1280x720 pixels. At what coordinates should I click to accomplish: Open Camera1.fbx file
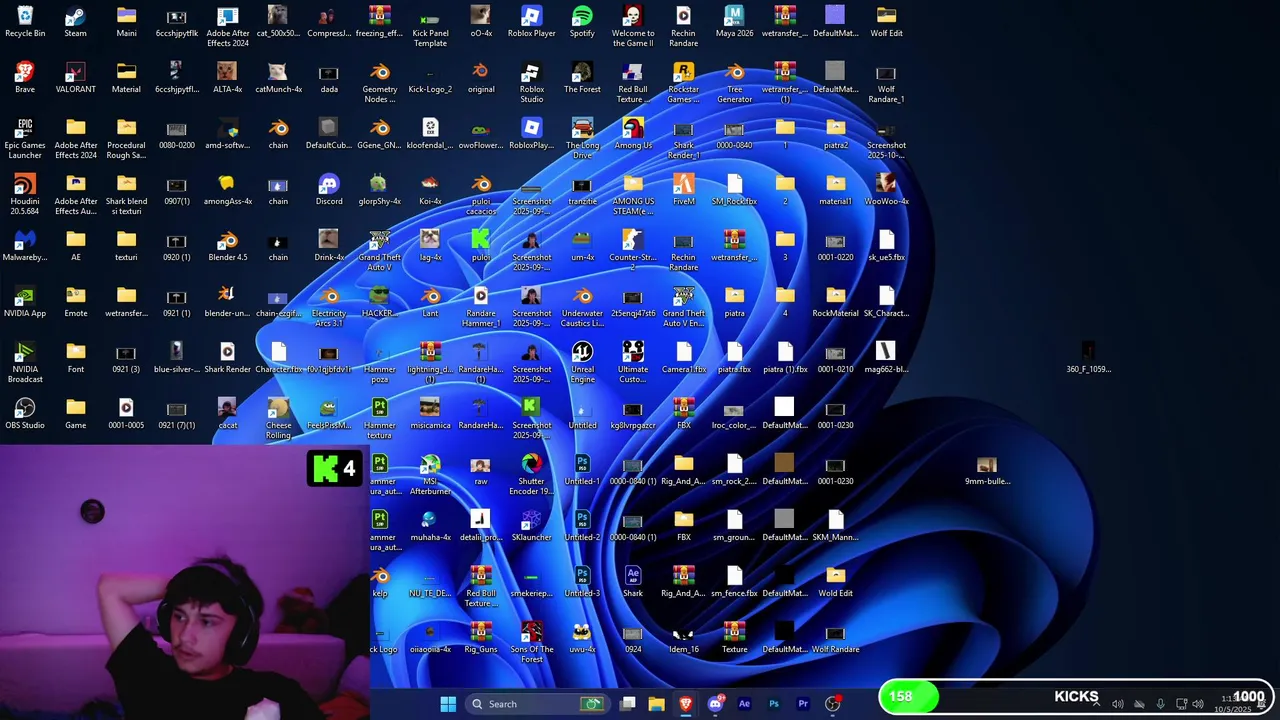coord(684,358)
